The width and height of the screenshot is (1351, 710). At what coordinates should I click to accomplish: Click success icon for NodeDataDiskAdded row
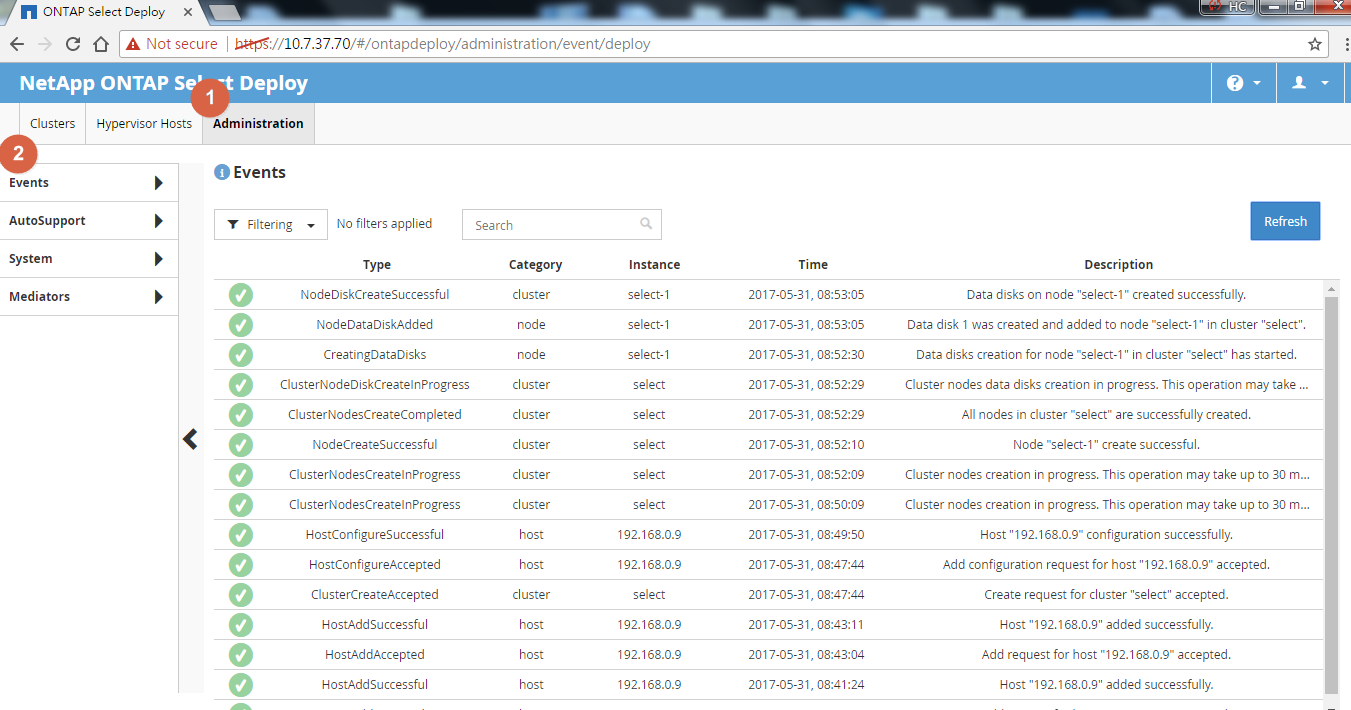click(241, 325)
